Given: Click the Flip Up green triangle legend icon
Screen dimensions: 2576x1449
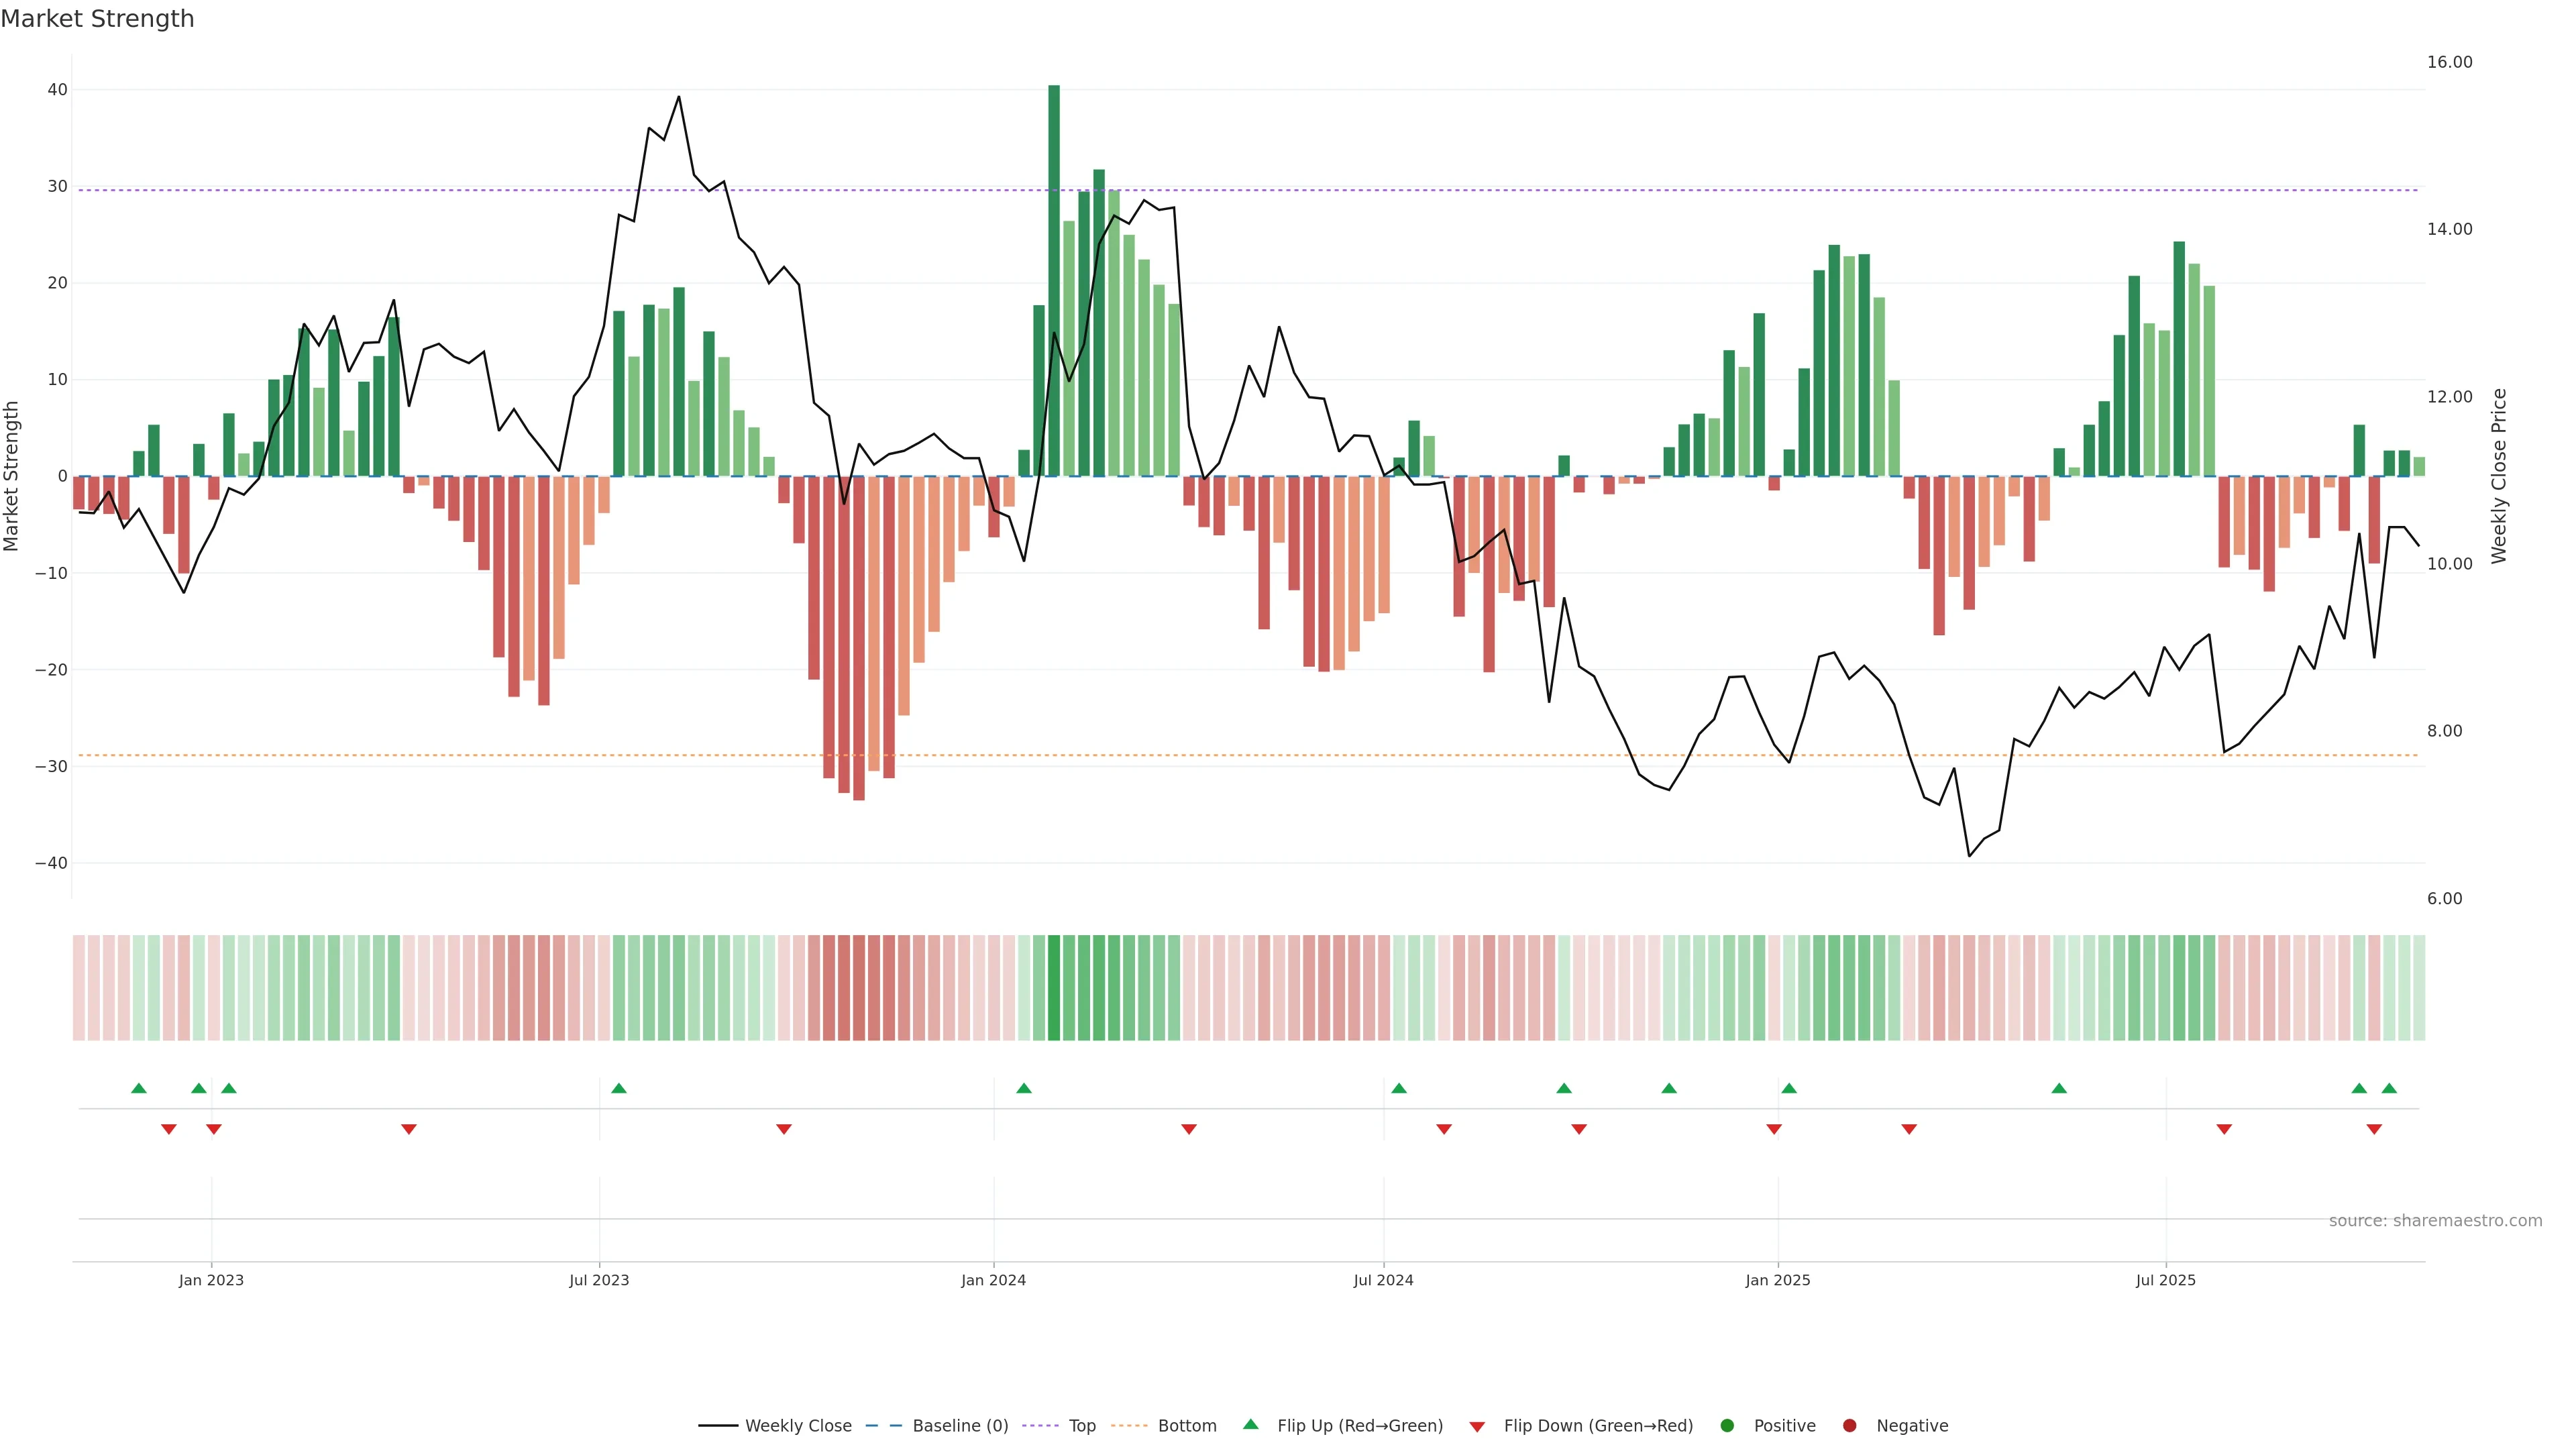Looking at the screenshot, I should coord(1250,1424).
